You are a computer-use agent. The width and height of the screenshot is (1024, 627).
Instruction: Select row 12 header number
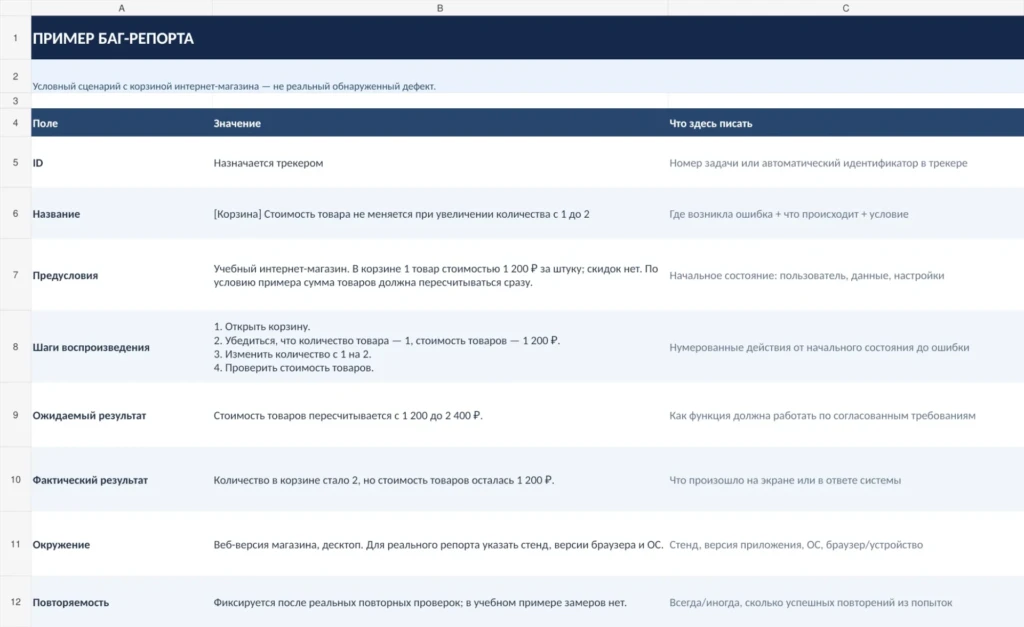15,602
